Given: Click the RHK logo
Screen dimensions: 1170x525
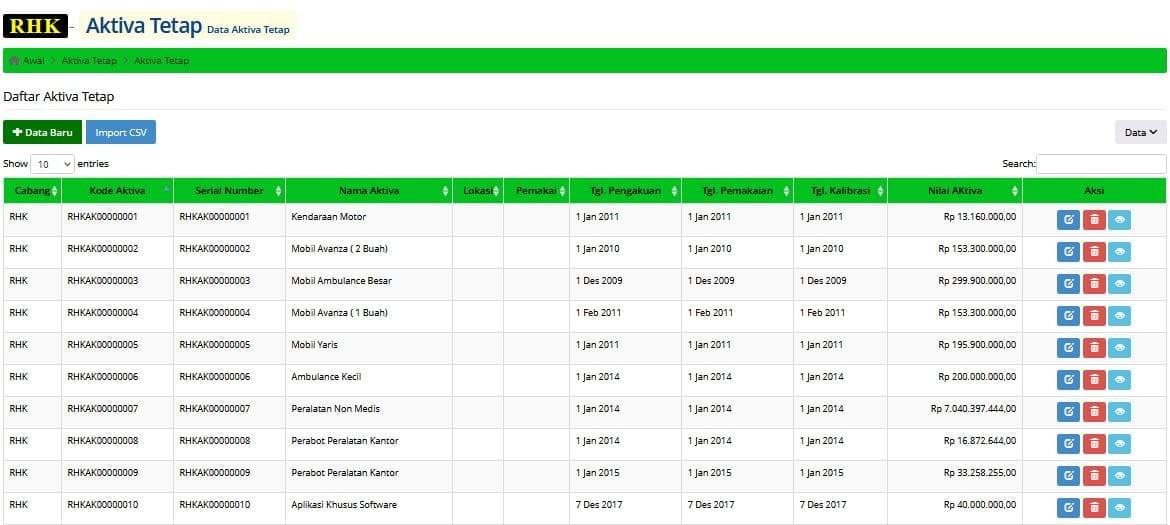Looking at the screenshot, I should [x=35, y=26].
